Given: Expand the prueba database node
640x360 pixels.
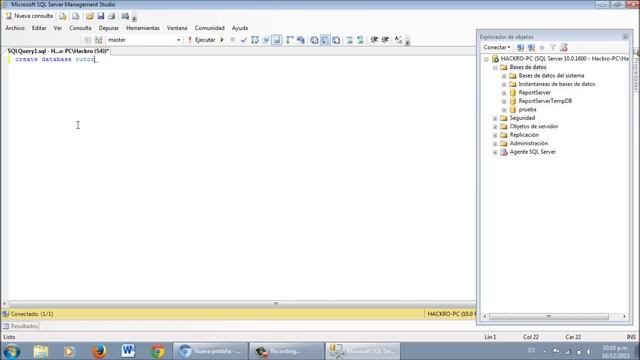Looking at the screenshot, I should pos(504,110).
